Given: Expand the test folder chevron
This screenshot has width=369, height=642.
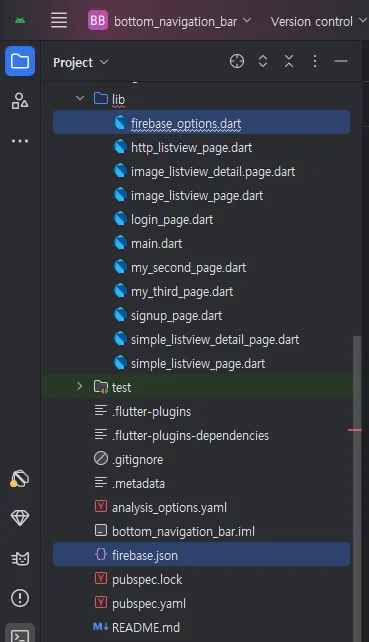Looking at the screenshot, I should (x=80, y=386).
